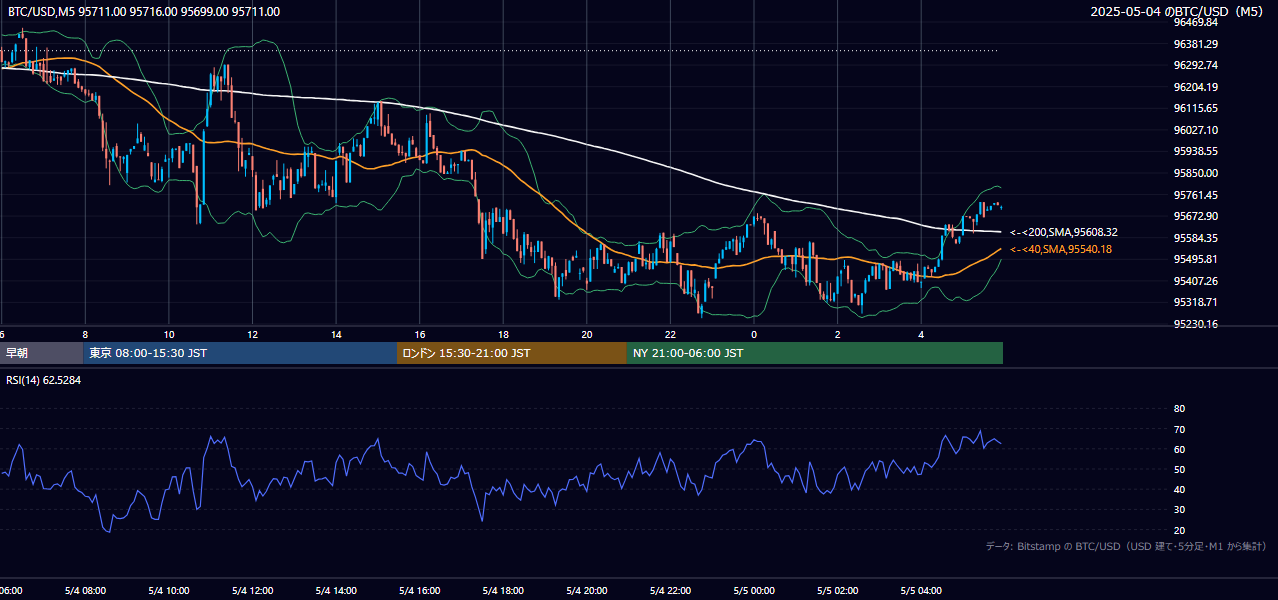Screen dimensions: 1278x600
Task: Click RSI axis level 70
Action: [x=1179, y=429]
